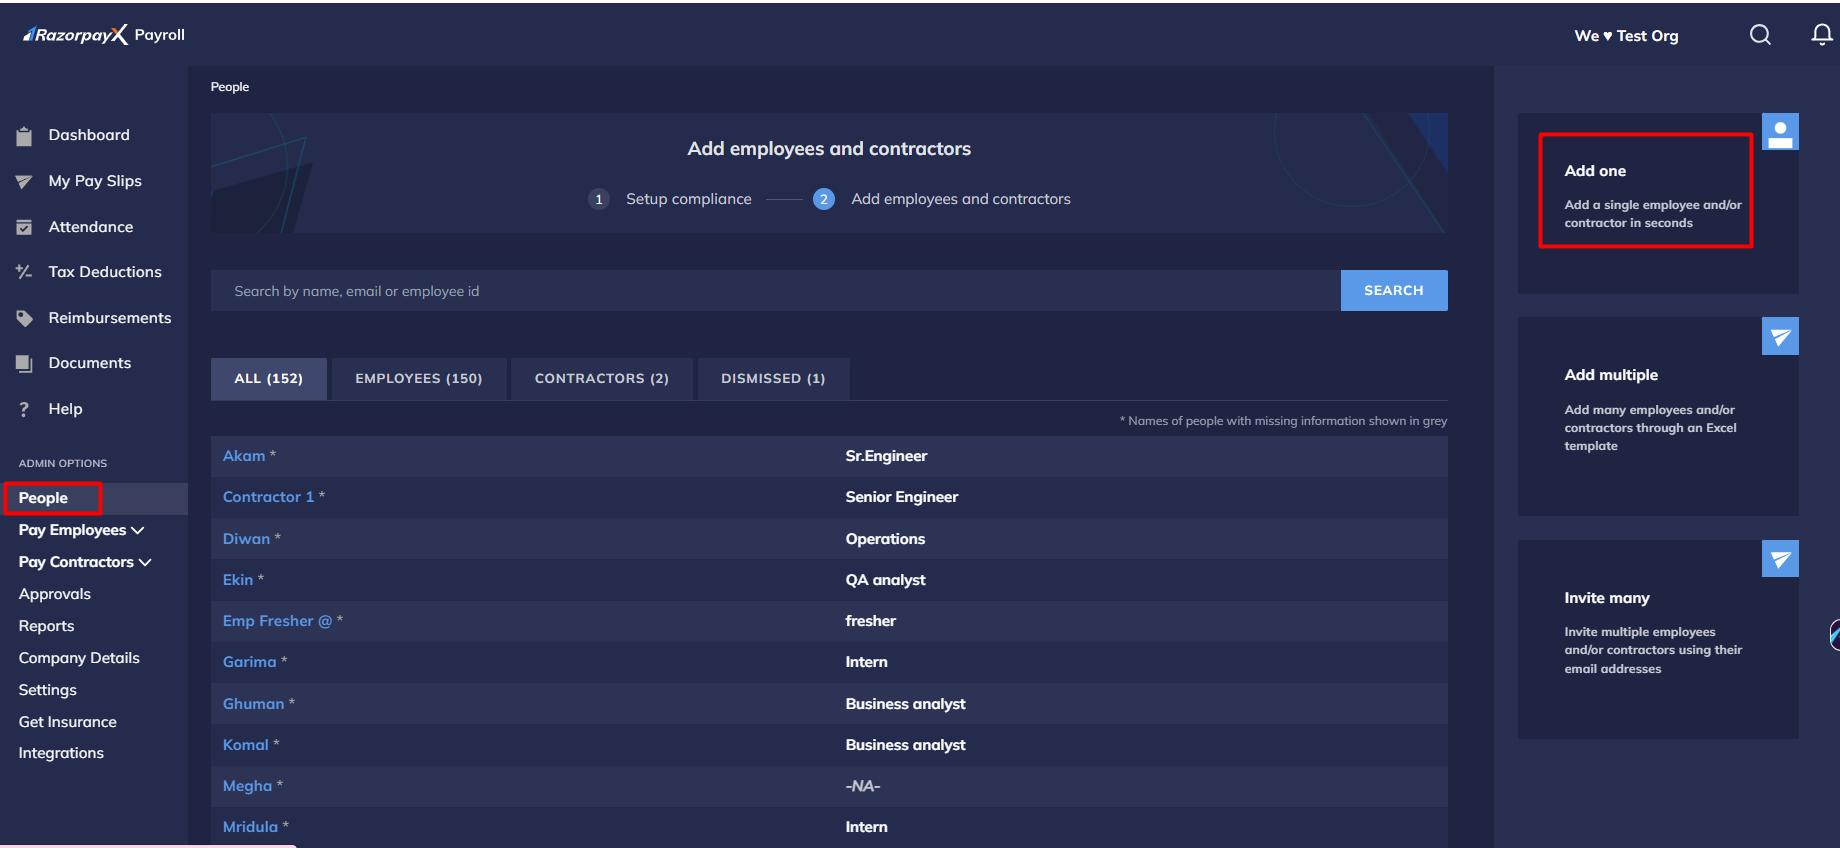Open the Akam employee profile link
Viewport: 1840px width, 848px height.
point(244,456)
